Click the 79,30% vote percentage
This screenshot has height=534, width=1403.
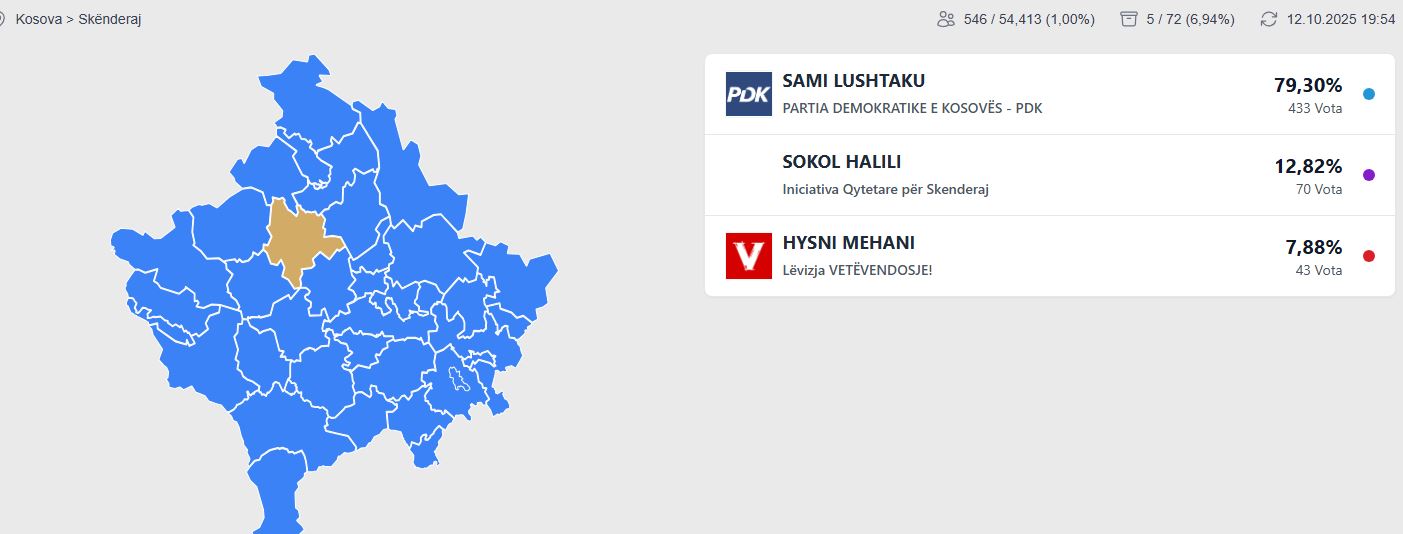pyautogui.click(x=1308, y=85)
